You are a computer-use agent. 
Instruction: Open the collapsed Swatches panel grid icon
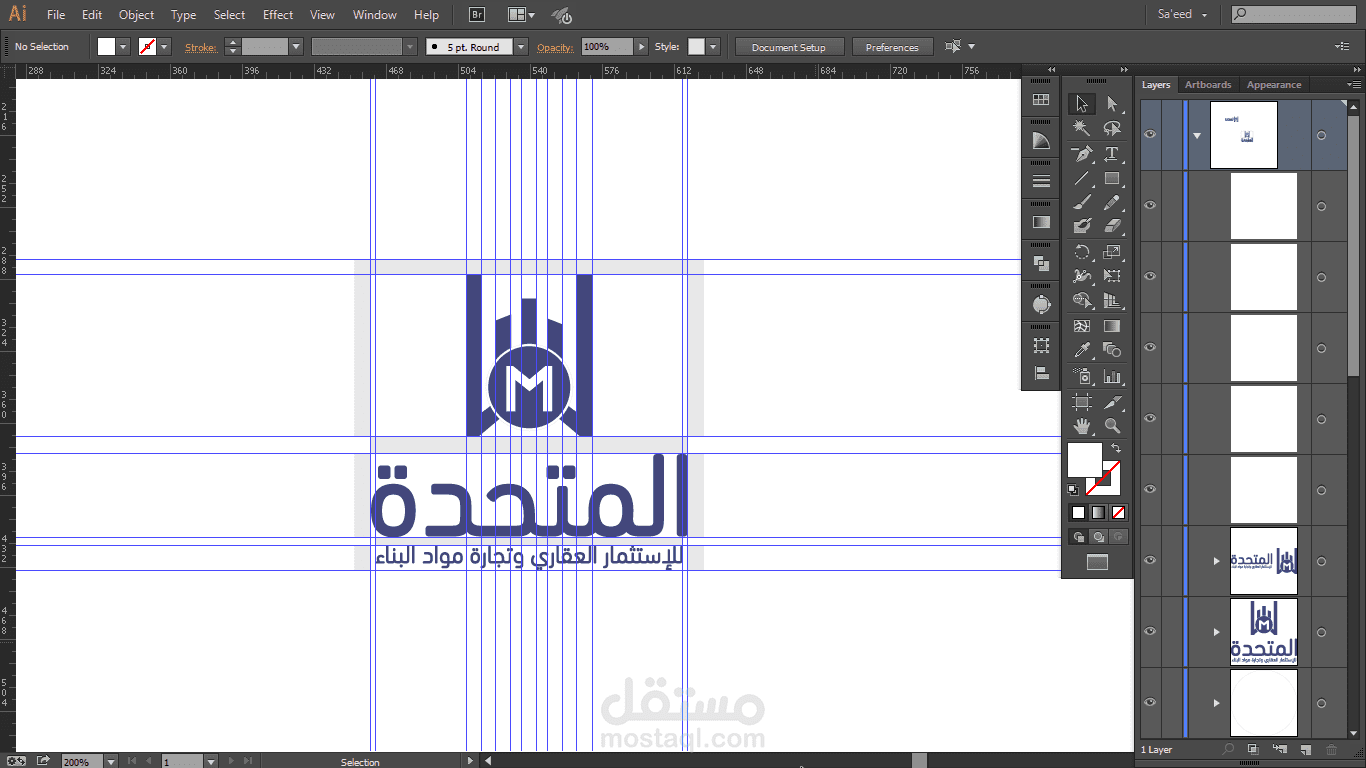(1041, 100)
